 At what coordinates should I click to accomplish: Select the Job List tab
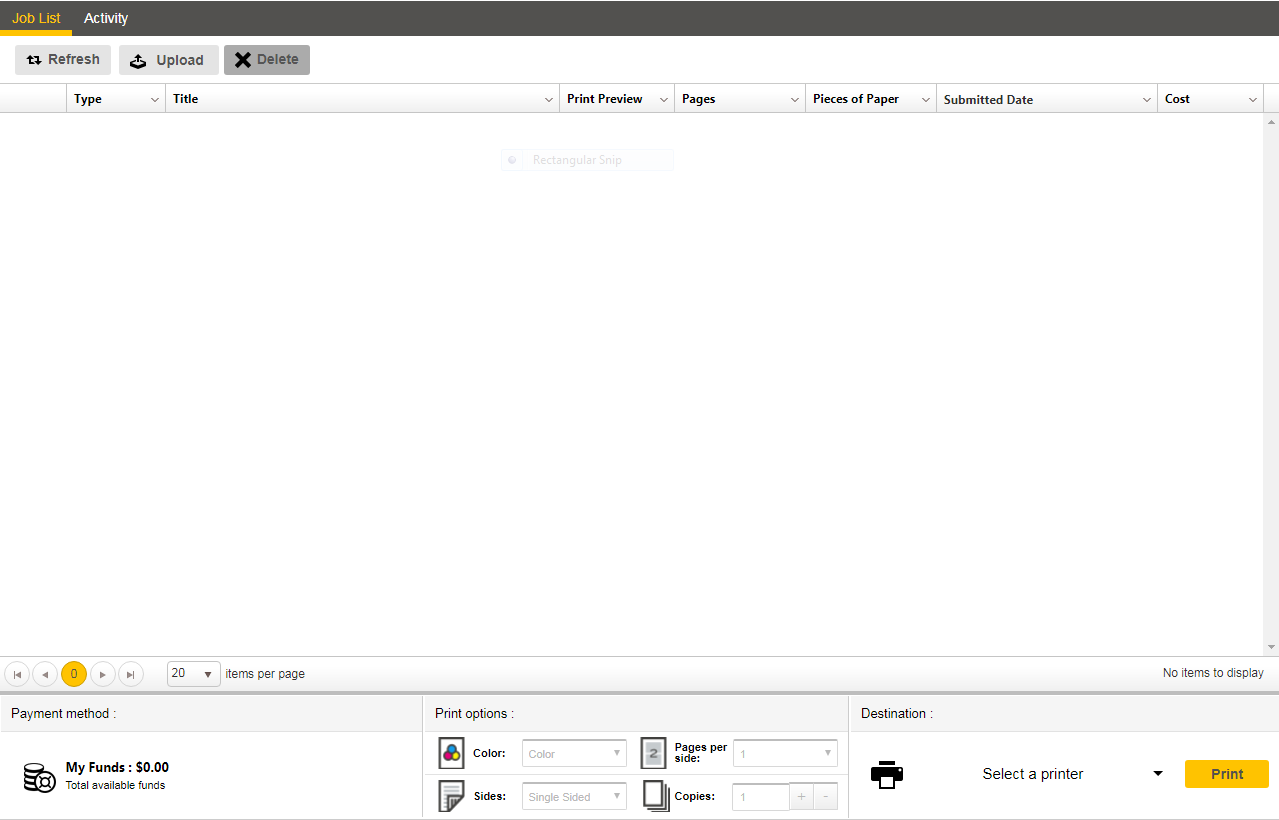tap(36, 18)
